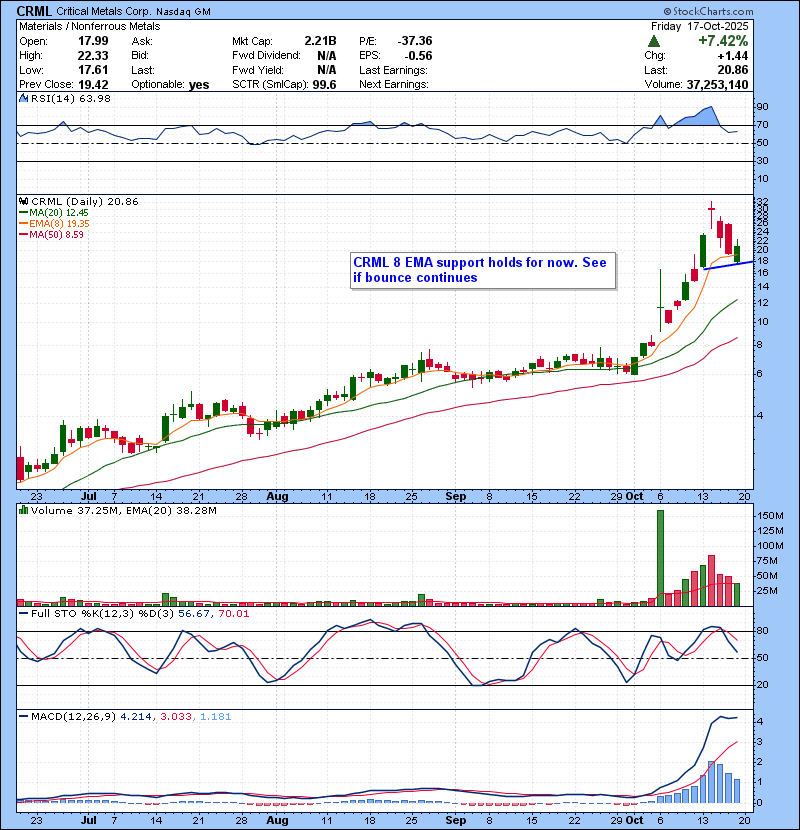
Task: Click the 80 level on stochastic axis
Action: [762, 631]
